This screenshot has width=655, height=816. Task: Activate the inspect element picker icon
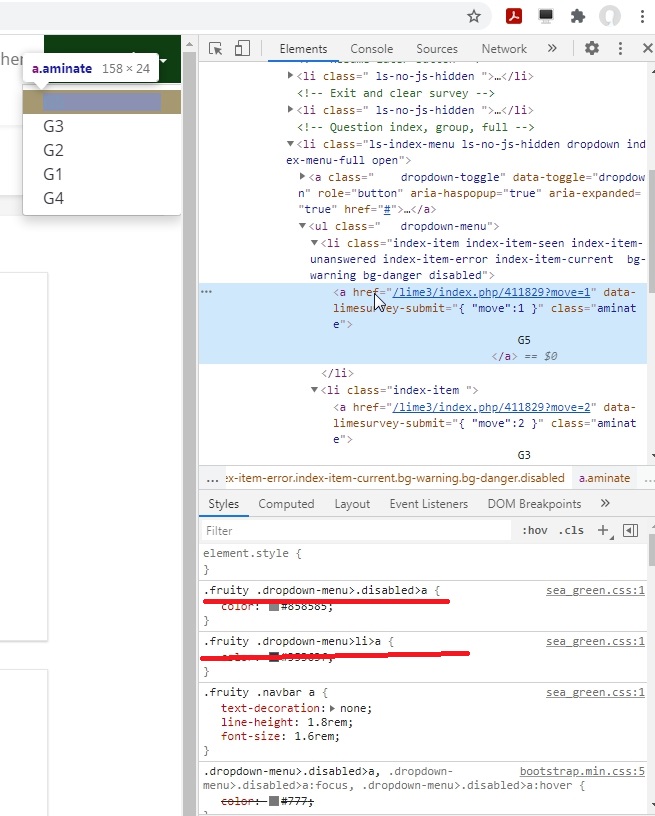(215, 48)
